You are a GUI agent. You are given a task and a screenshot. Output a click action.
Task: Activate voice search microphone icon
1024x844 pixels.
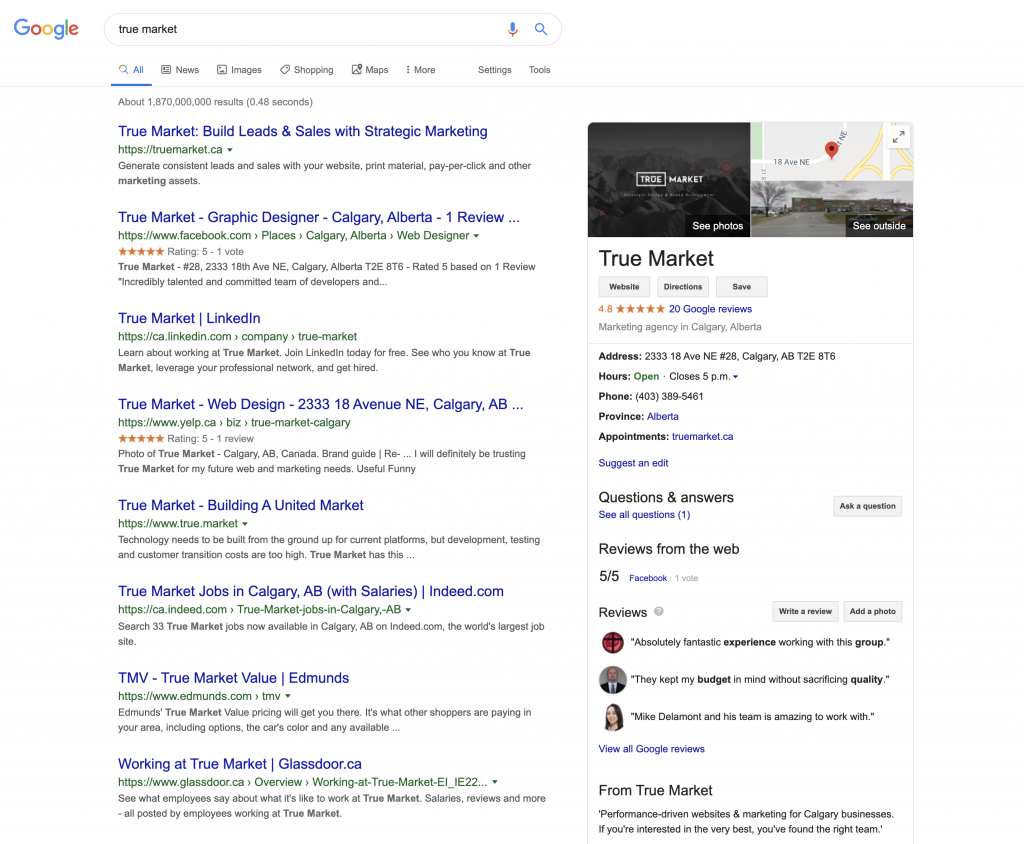513,30
